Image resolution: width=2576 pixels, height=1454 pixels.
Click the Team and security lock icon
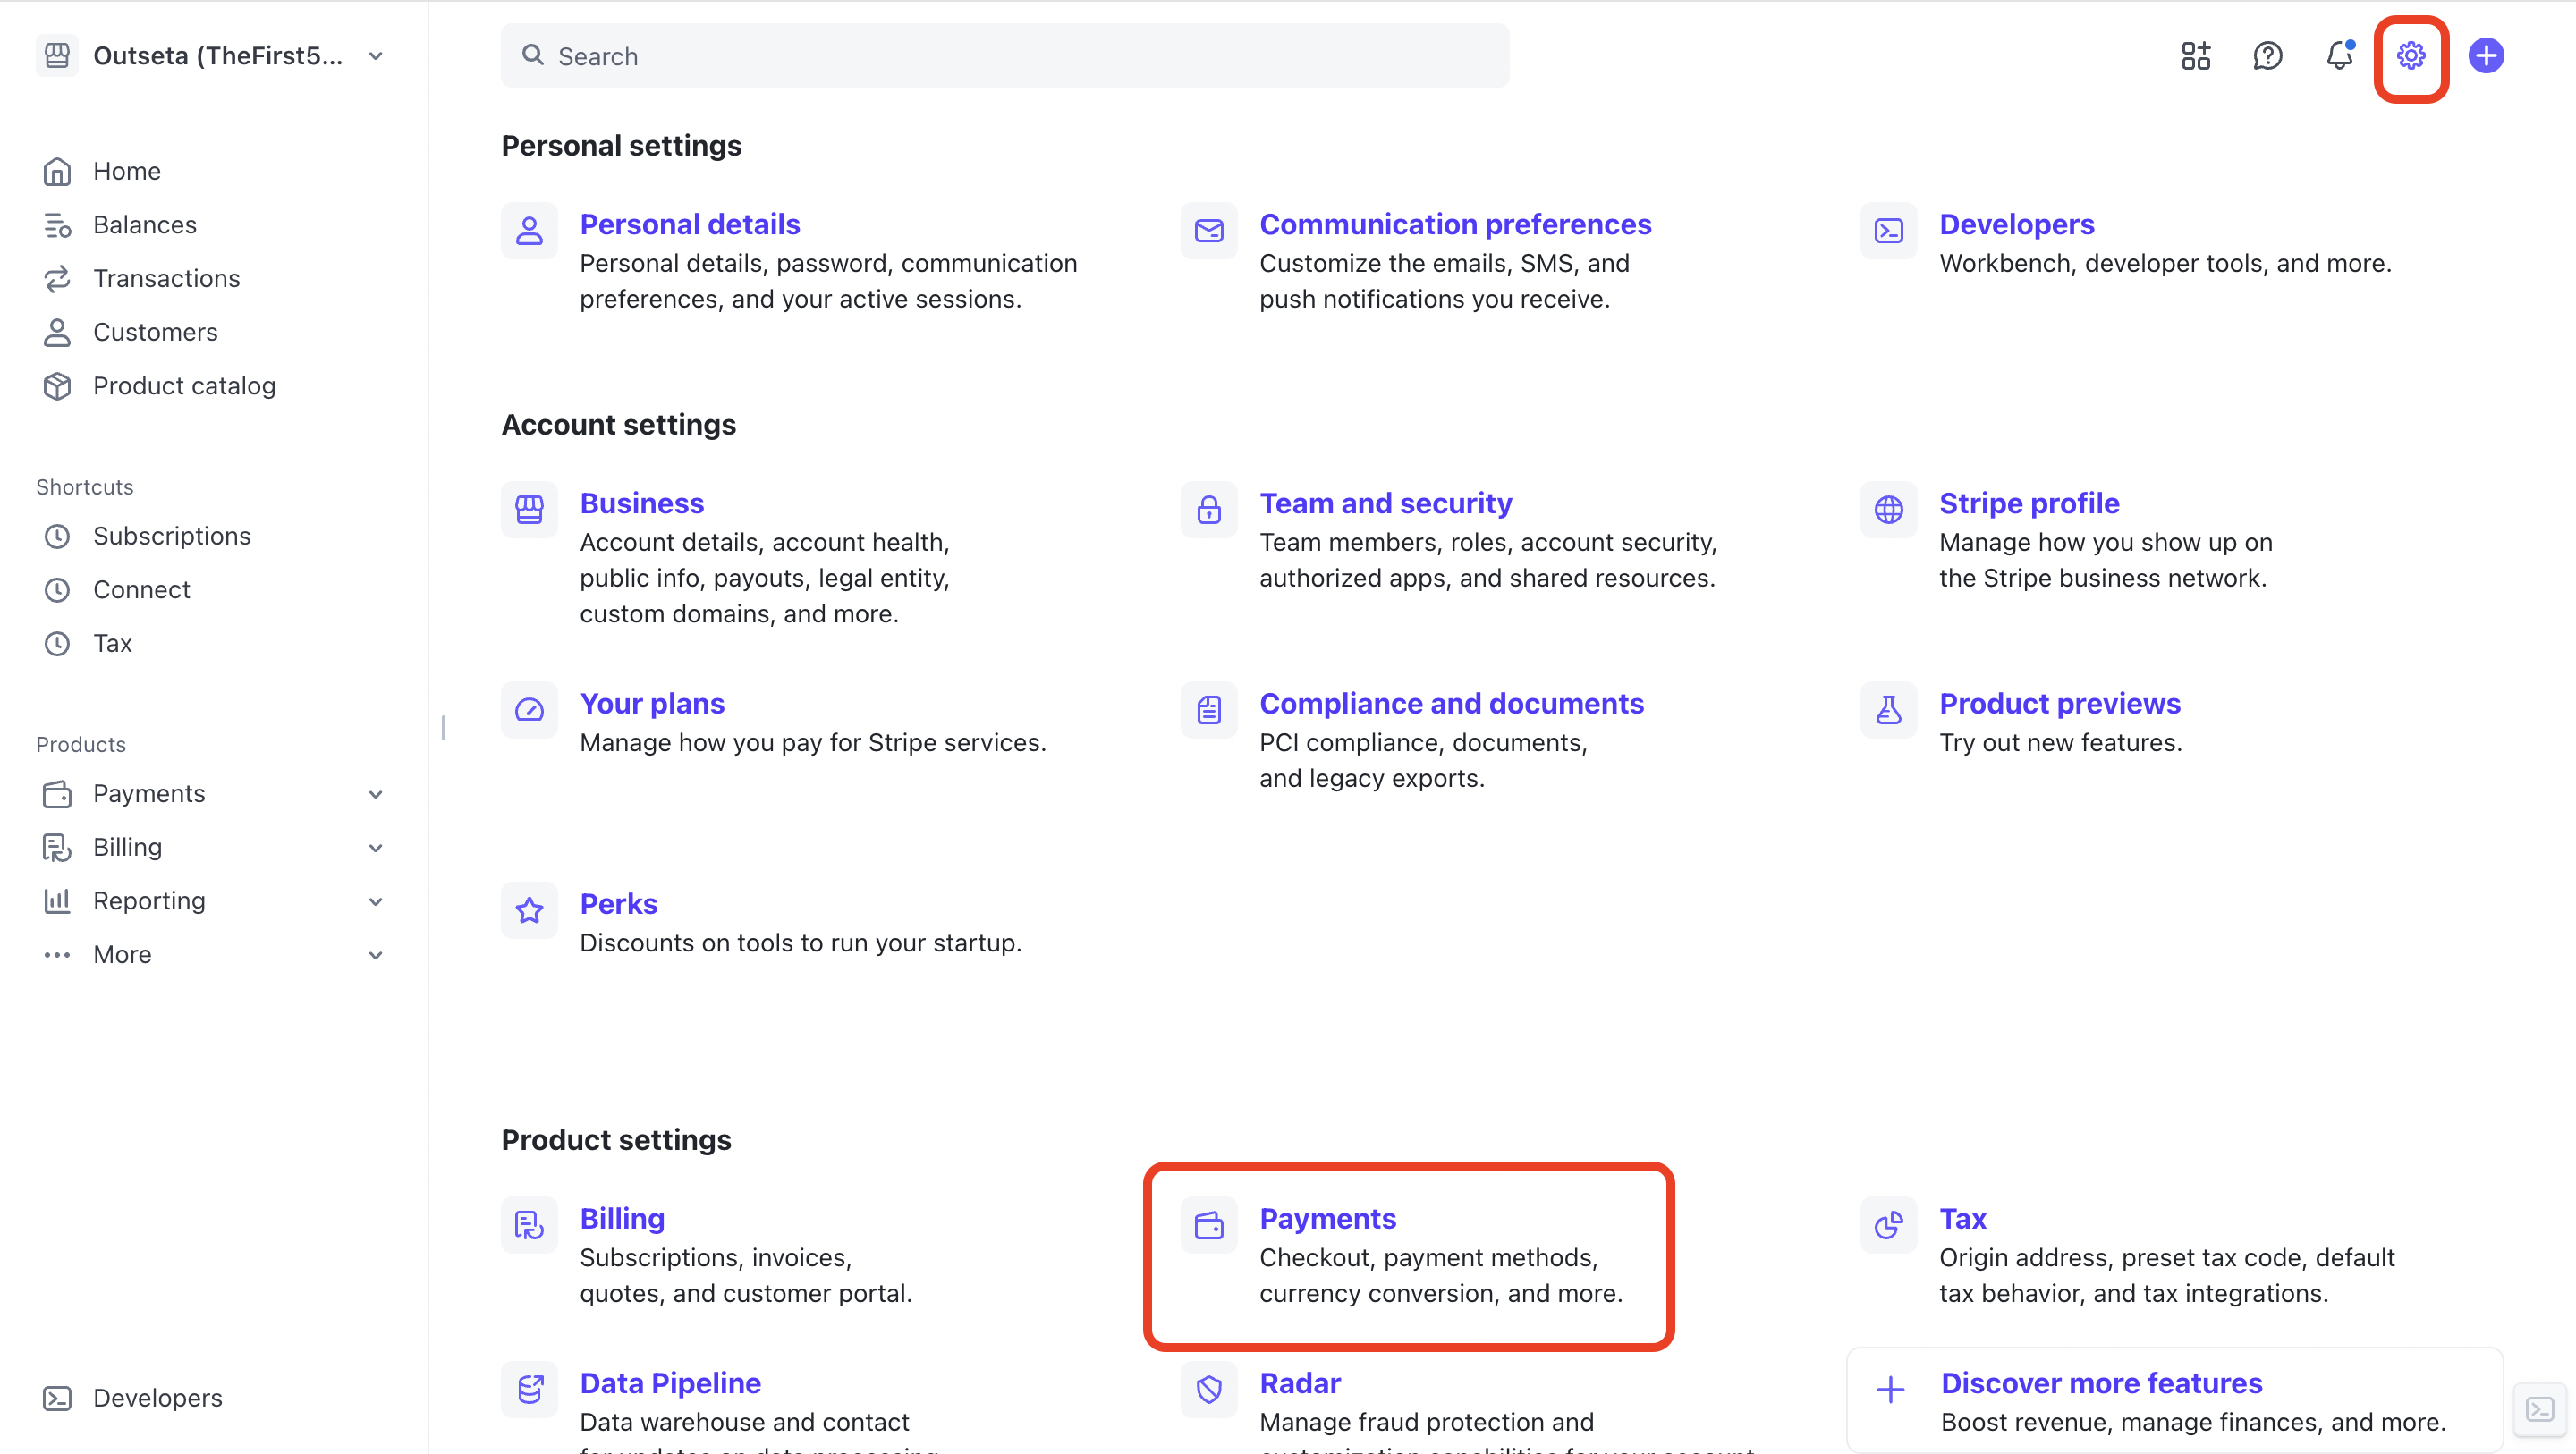(1209, 509)
